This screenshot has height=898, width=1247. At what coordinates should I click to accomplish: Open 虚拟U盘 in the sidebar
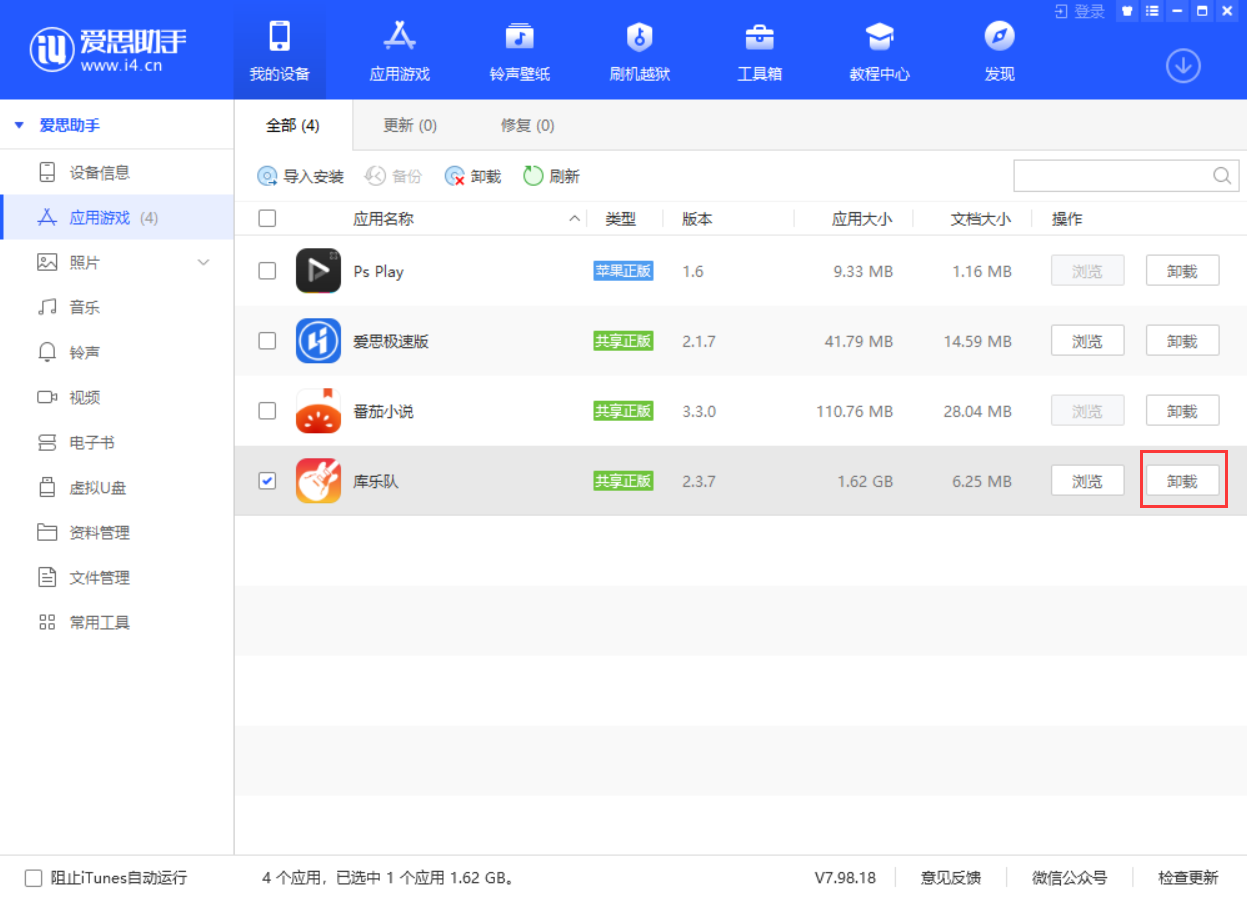(x=103, y=487)
